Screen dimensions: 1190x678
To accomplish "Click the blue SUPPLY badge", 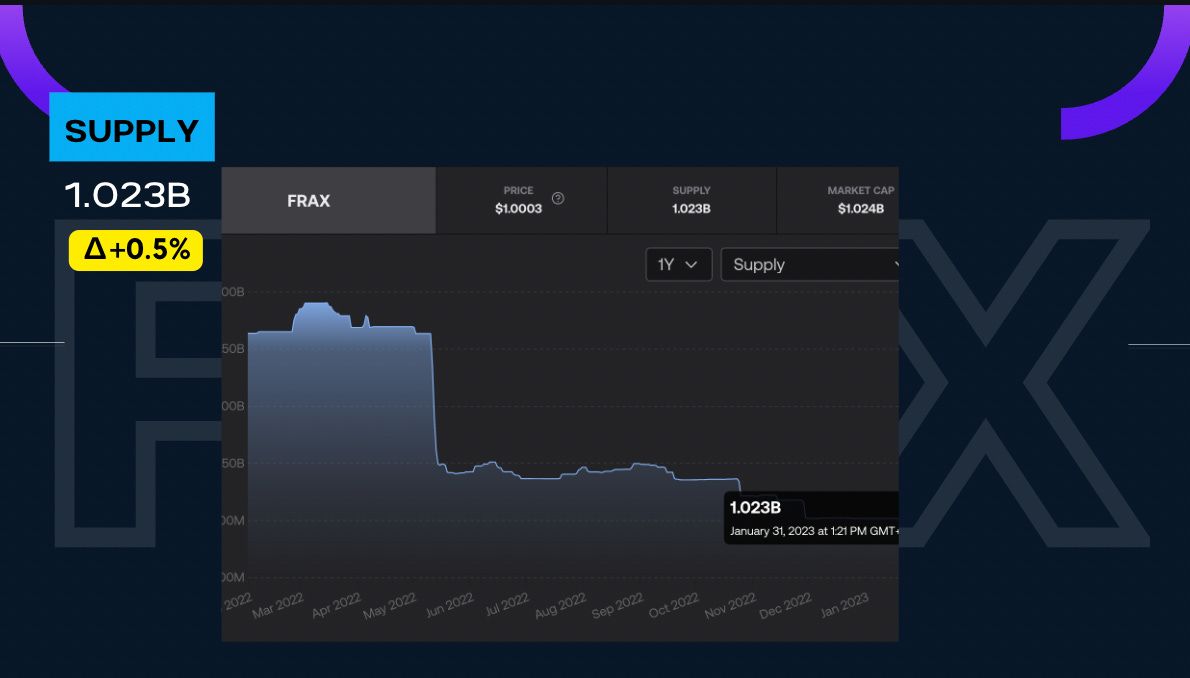I will pos(132,128).
